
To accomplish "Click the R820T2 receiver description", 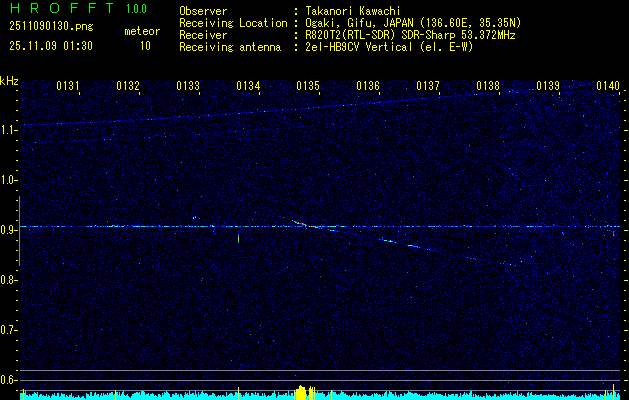I will tap(410, 35).
